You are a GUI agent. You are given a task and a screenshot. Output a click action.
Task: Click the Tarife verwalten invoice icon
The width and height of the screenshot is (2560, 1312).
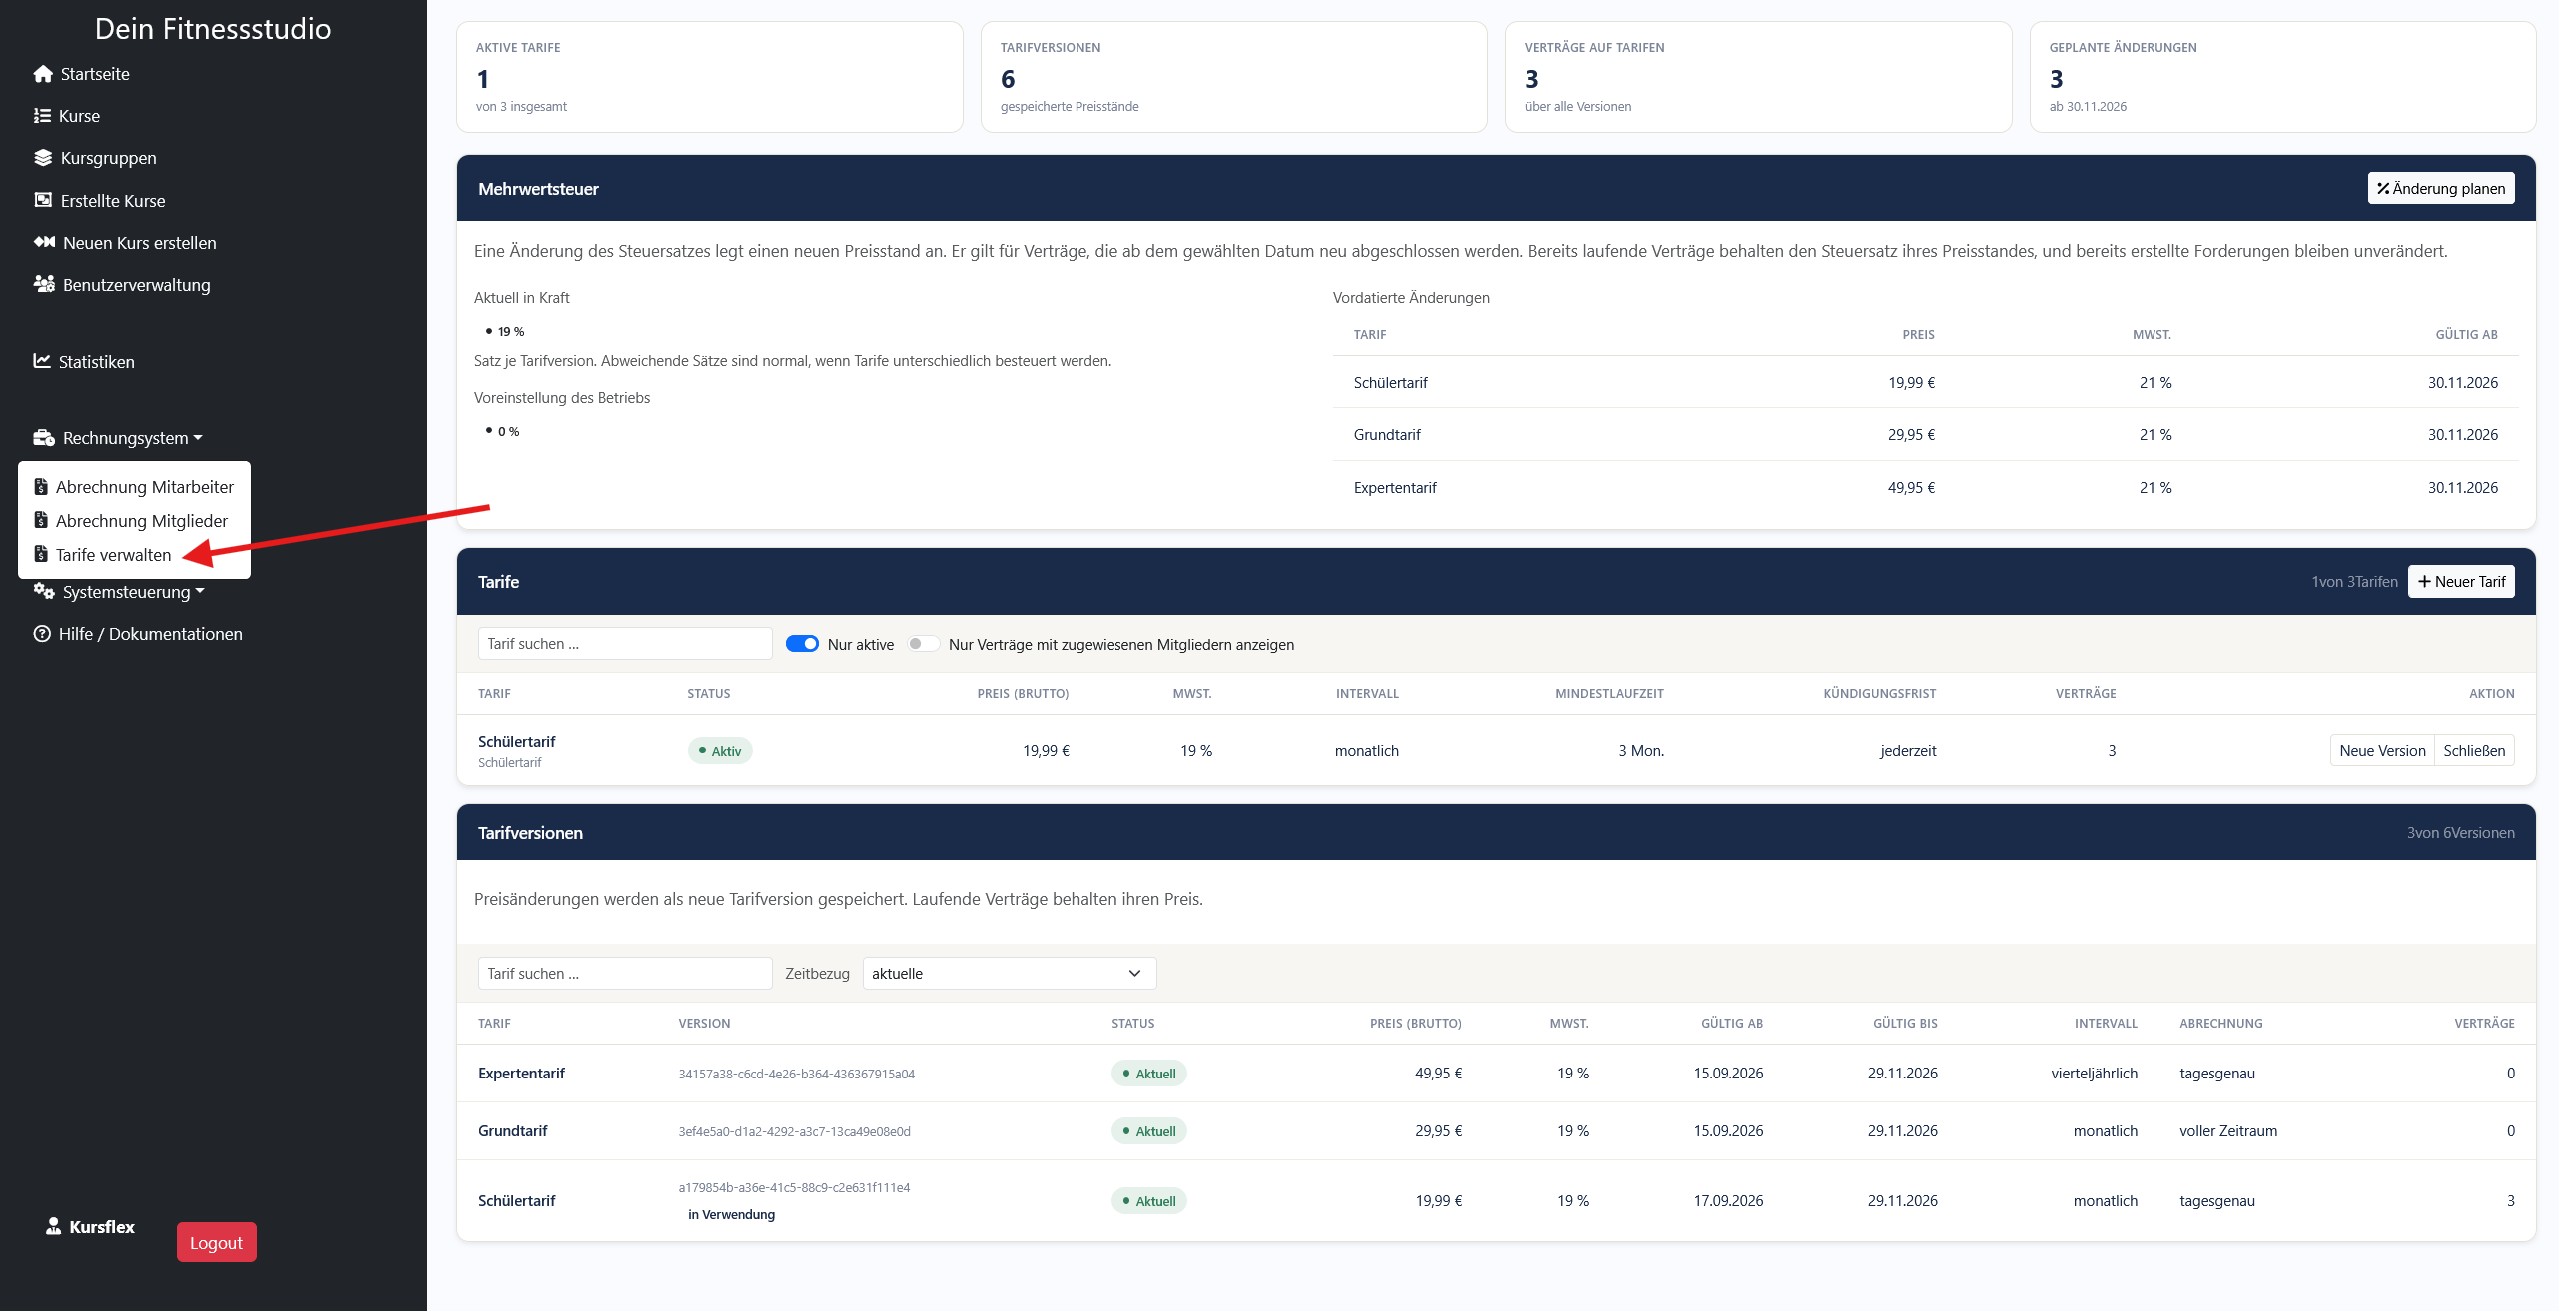click(41, 554)
